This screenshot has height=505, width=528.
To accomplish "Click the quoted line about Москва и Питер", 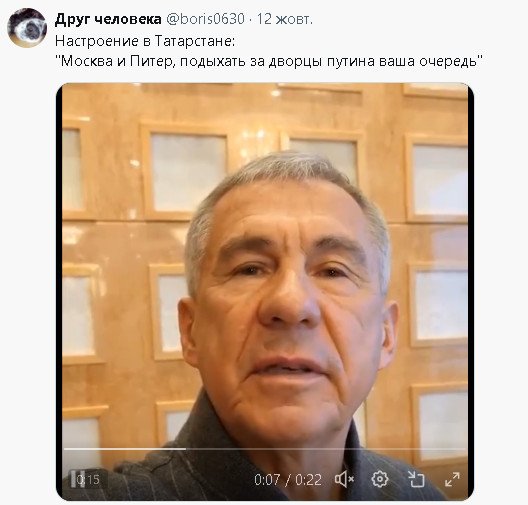I will click(x=269, y=61).
